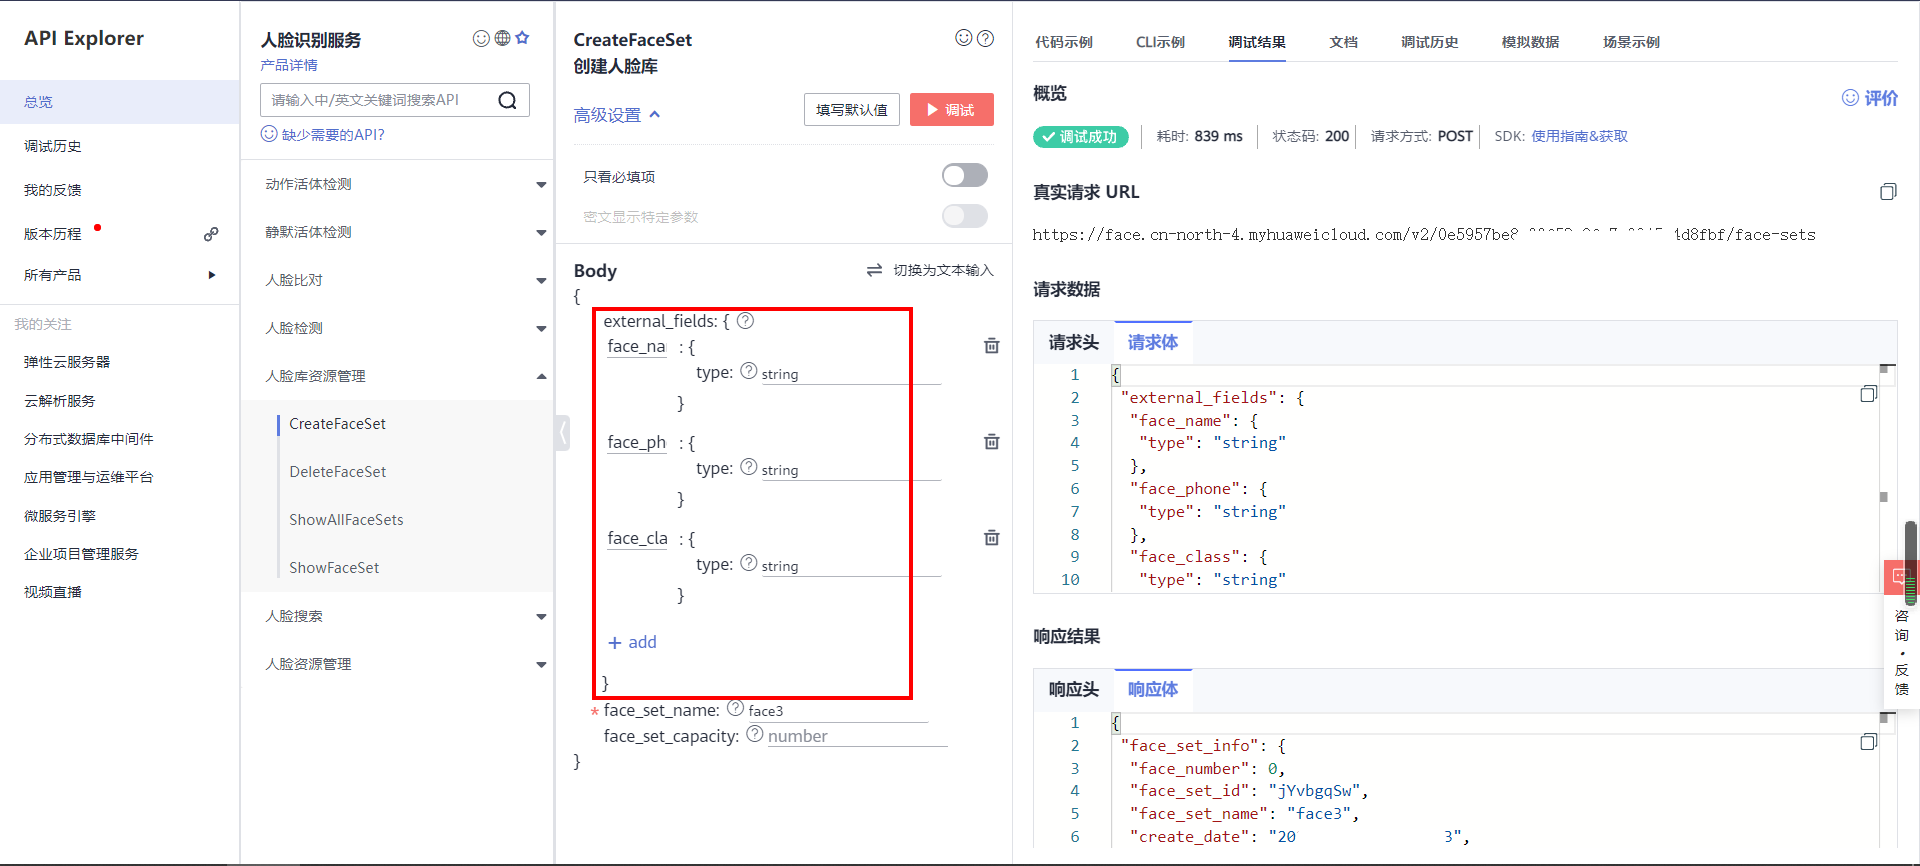Expand 动作活体检测 category
This screenshot has width=1920, height=866.
click(x=541, y=185)
